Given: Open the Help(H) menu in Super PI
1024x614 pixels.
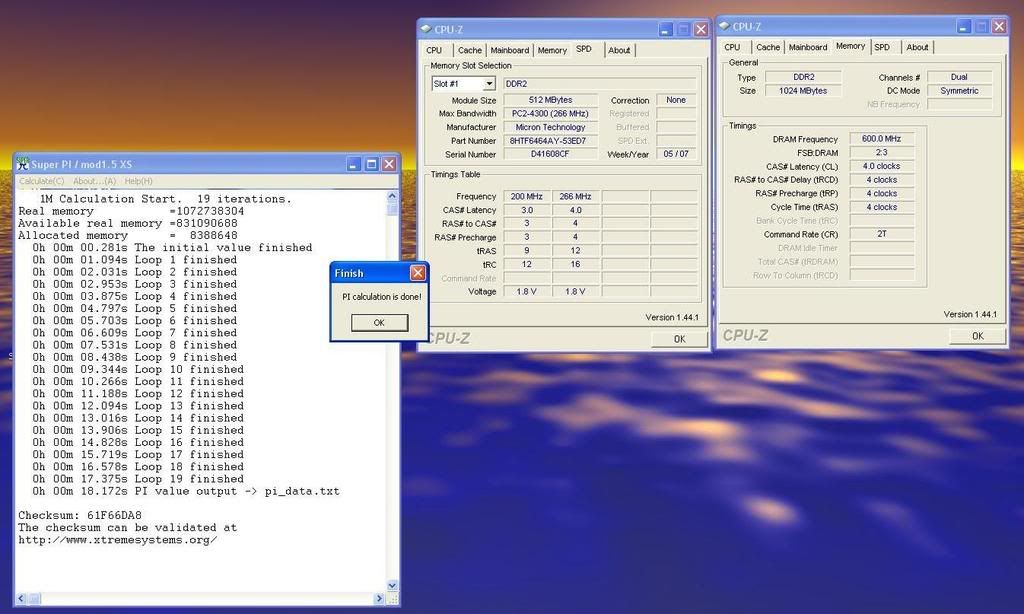Looking at the screenshot, I should [138, 181].
